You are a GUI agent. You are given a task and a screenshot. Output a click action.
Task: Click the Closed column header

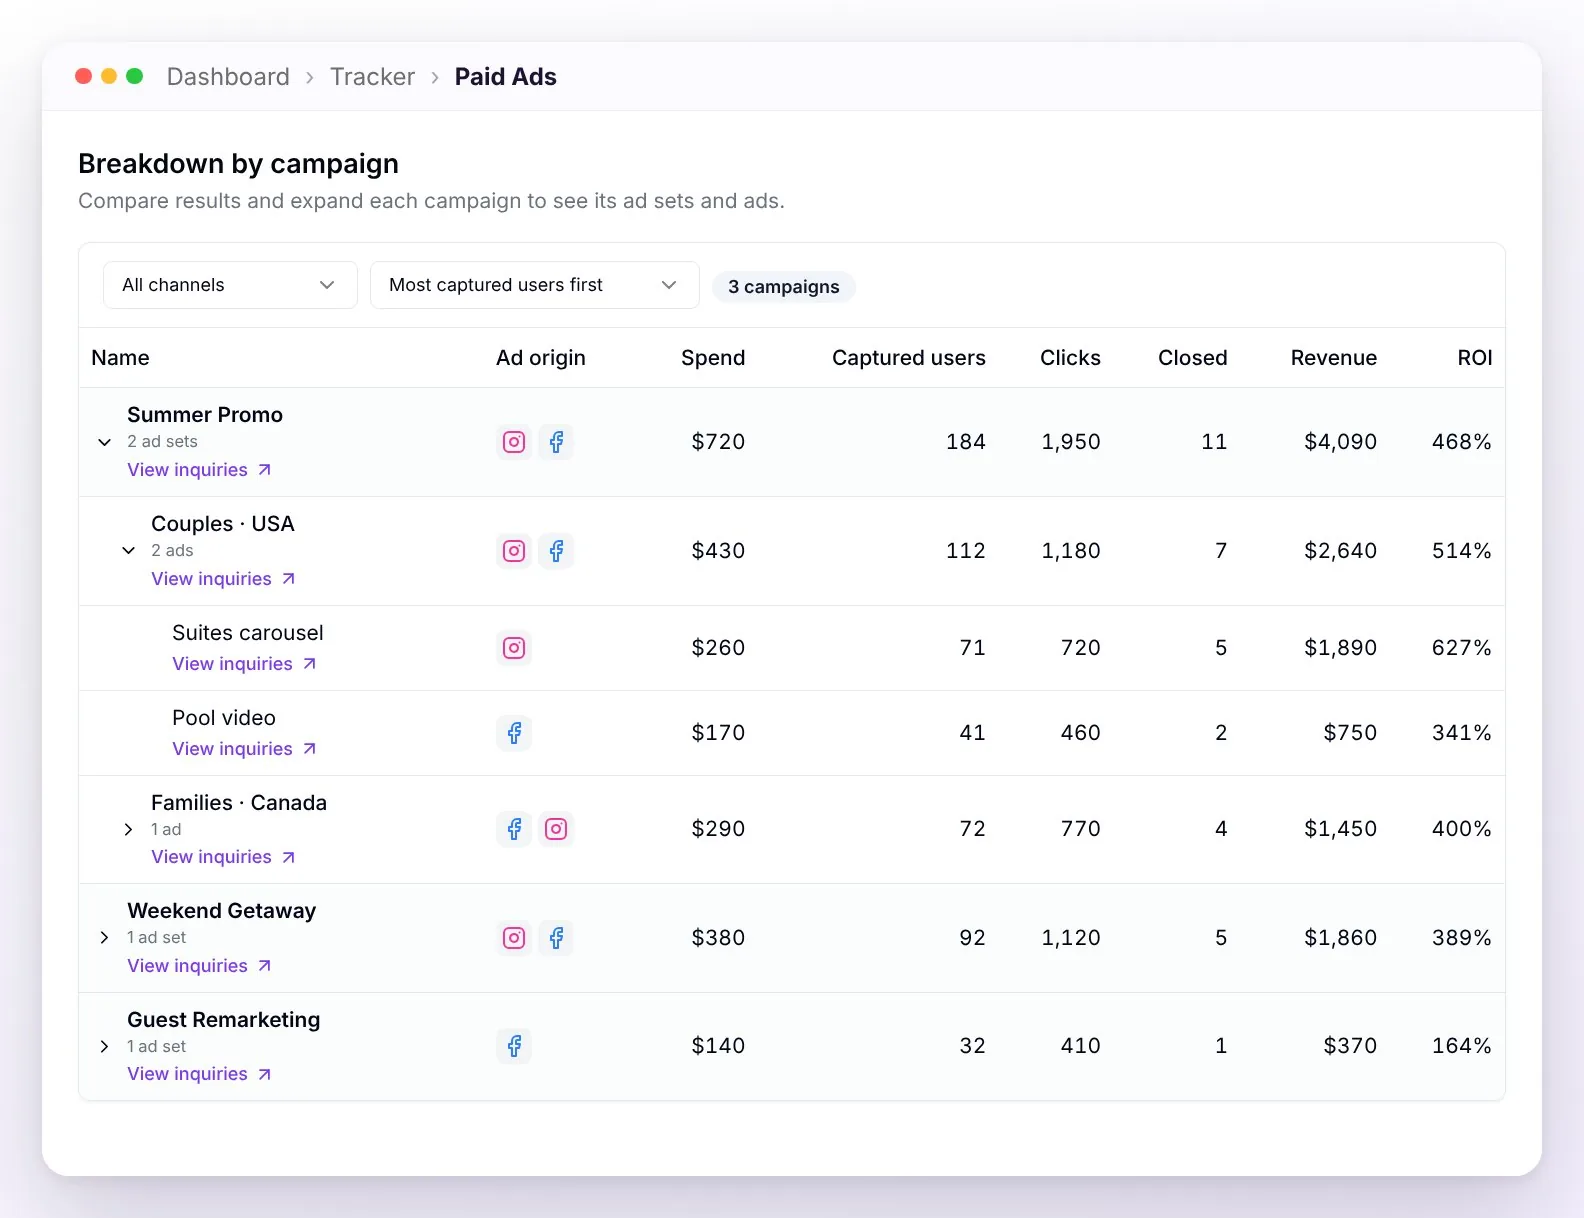[x=1193, y=358]
